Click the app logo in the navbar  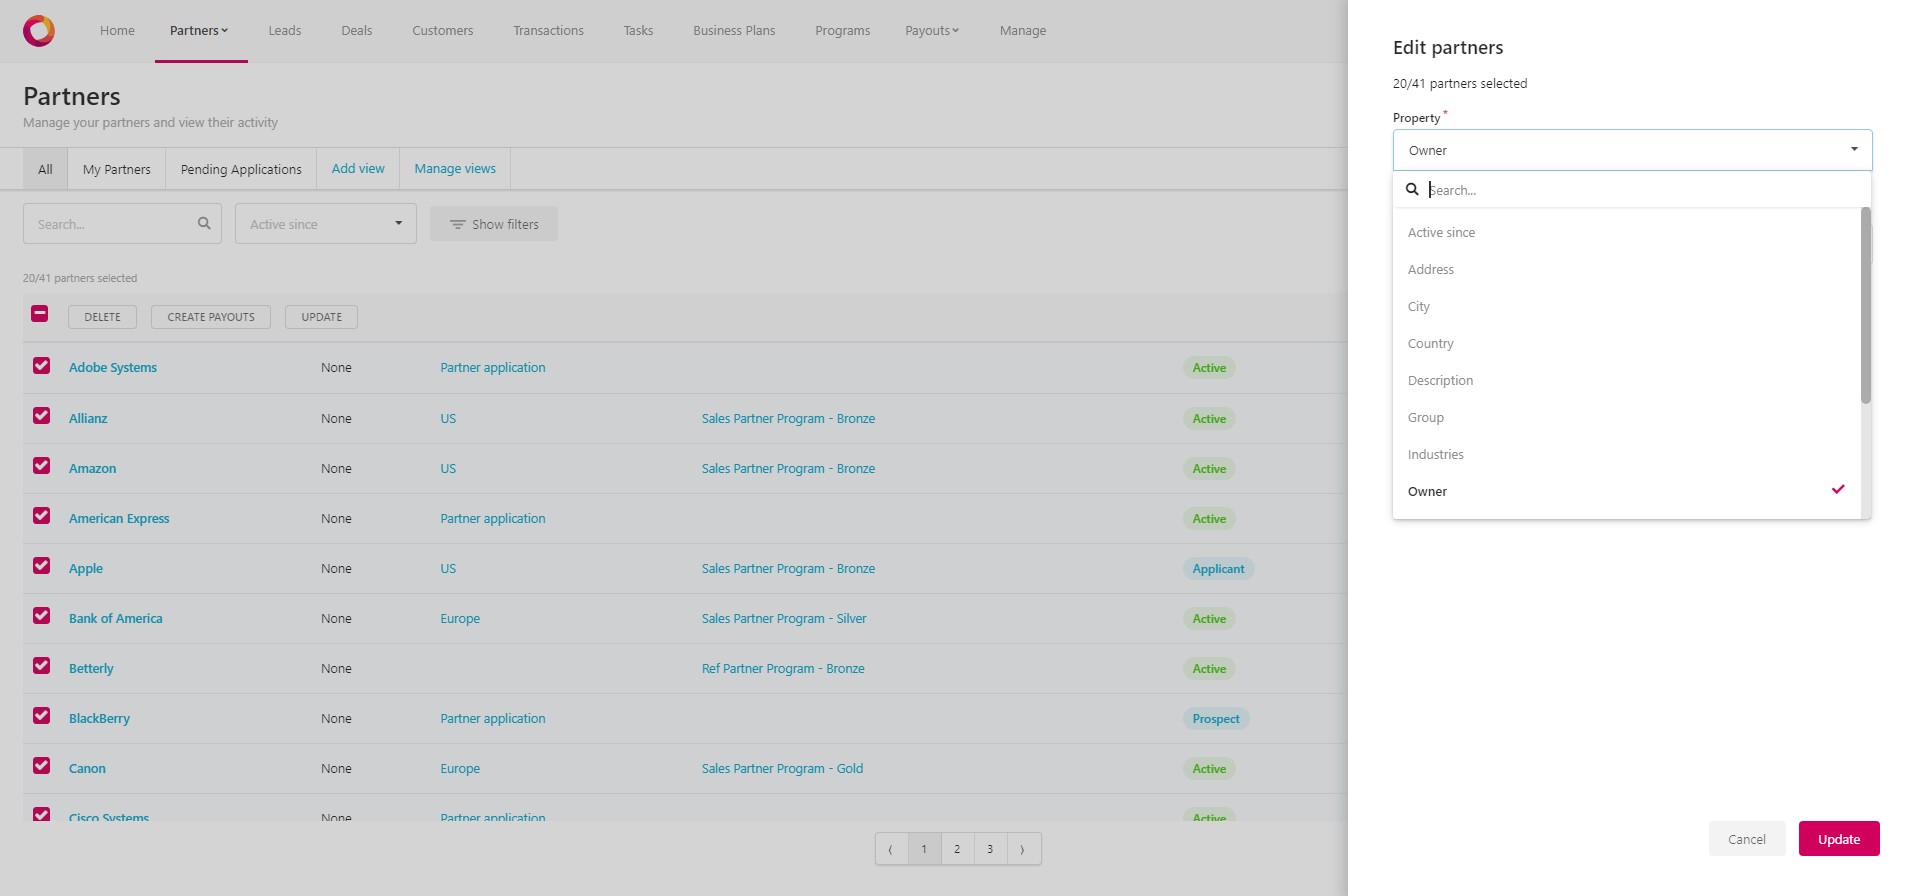tap(39, 31)
